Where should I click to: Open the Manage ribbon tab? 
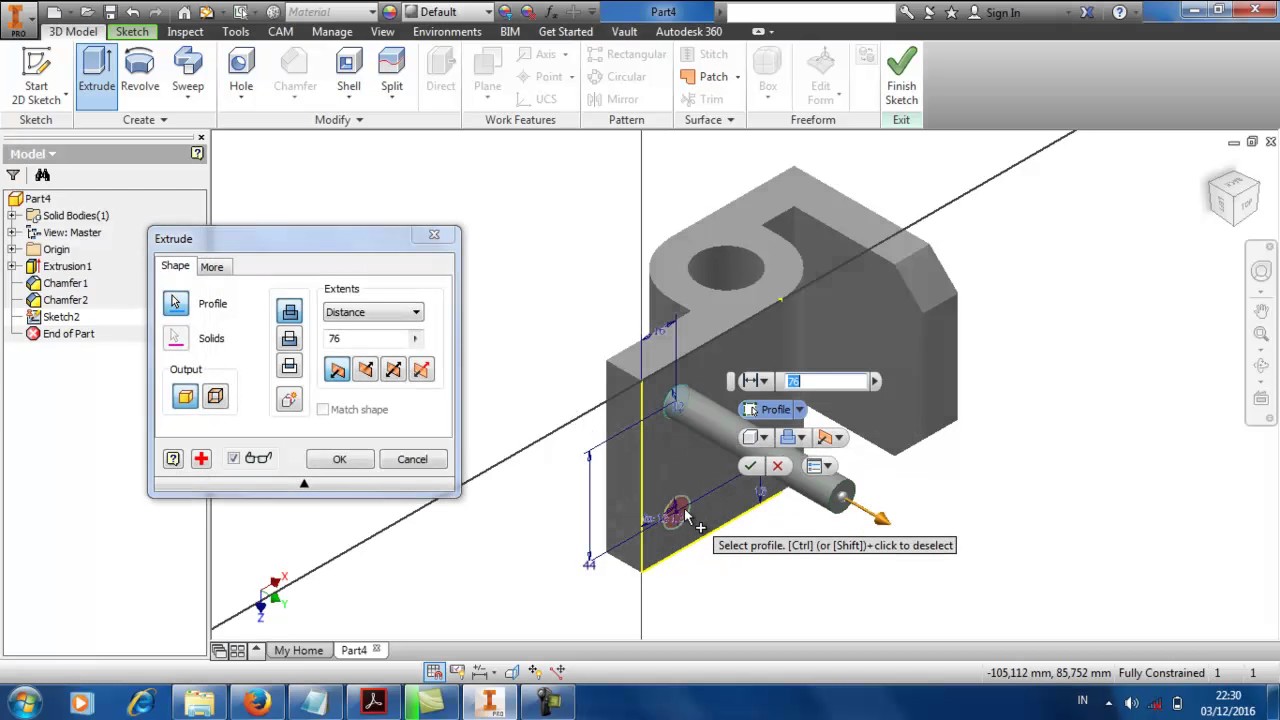click(x=332, y=31)
